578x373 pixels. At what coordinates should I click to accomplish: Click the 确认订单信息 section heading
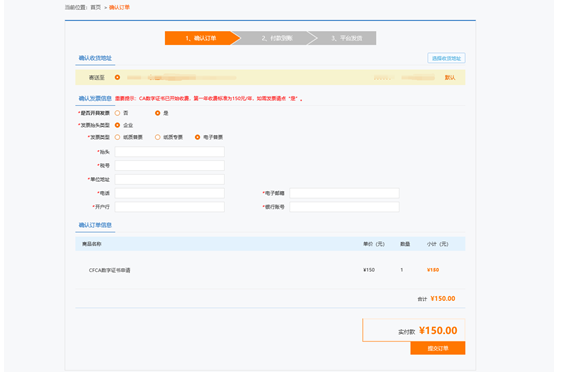(95, 225)
